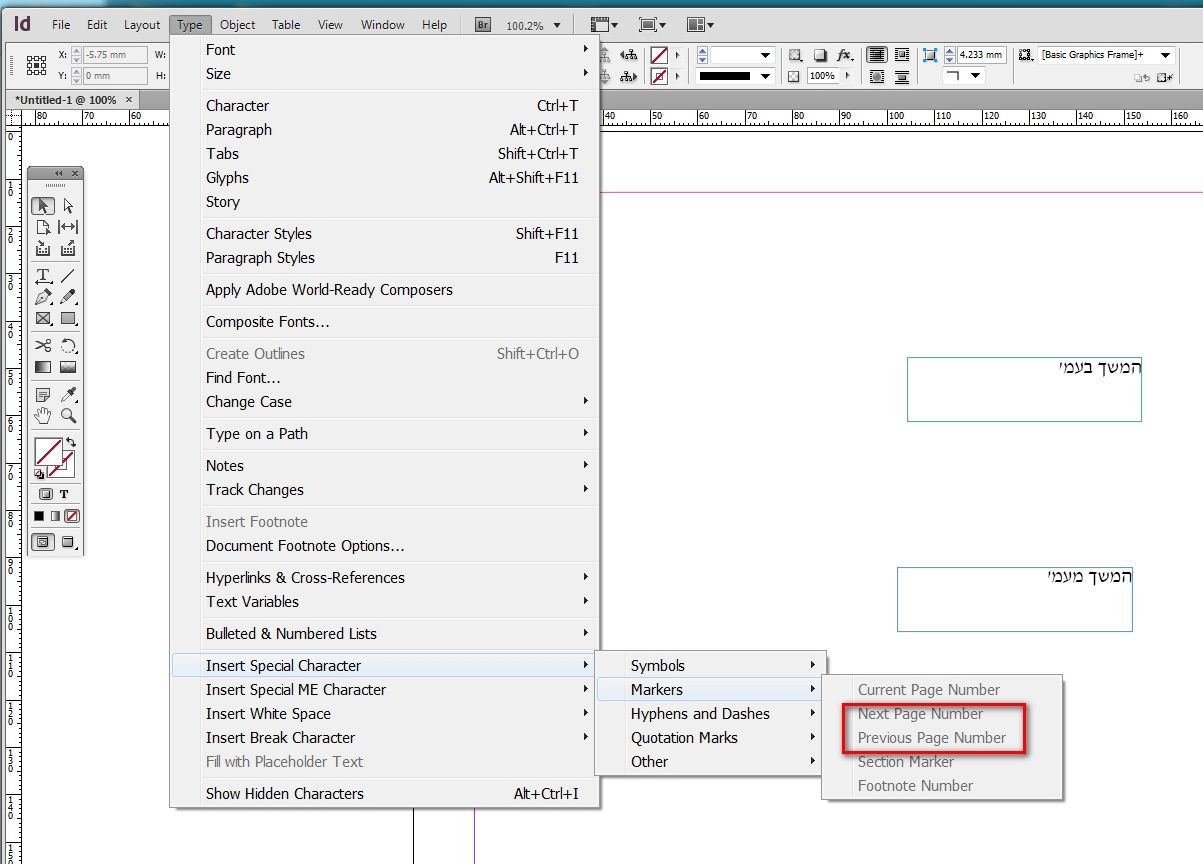Image resolution: width=1203 pixels, height=864 pixels.
Task: Select the Note tool
Action: (x=43, y=394)
